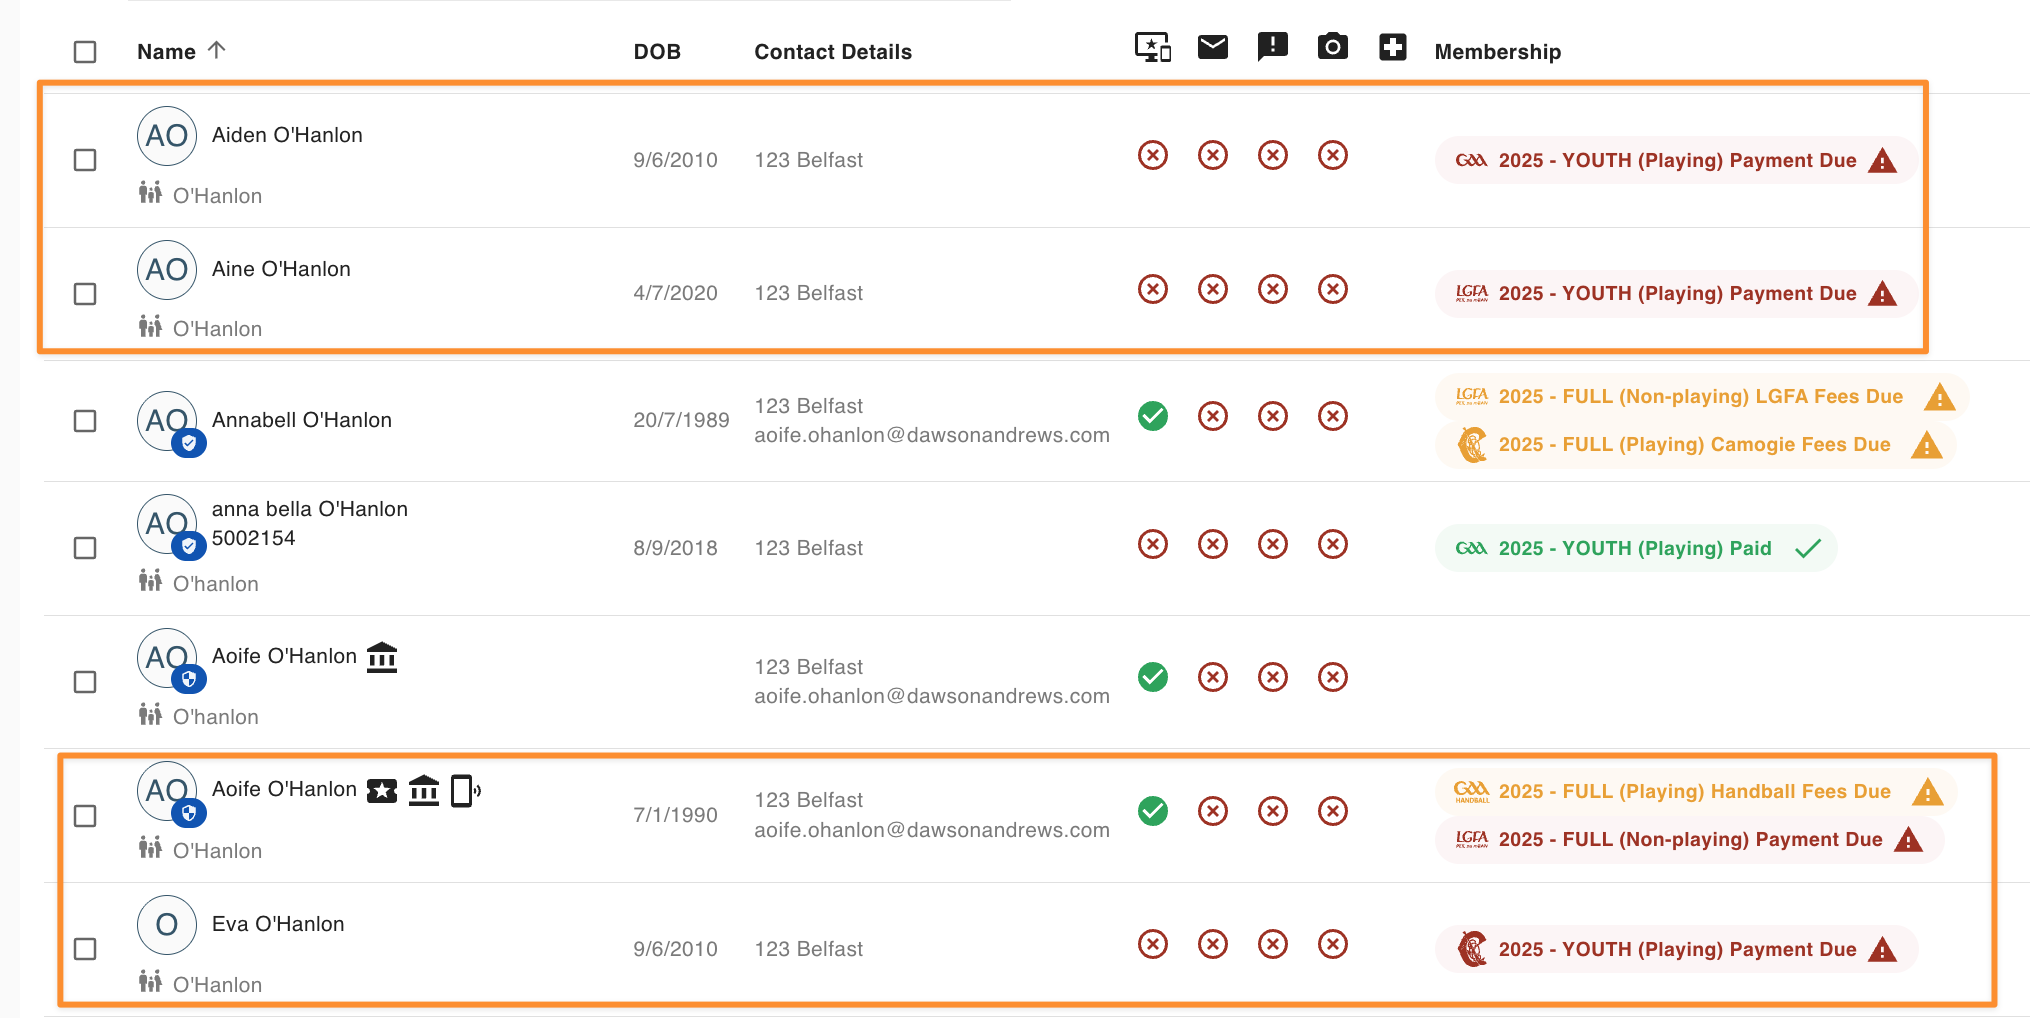Open anna bella O'Hanlon's member name

(x=310, y=509)
